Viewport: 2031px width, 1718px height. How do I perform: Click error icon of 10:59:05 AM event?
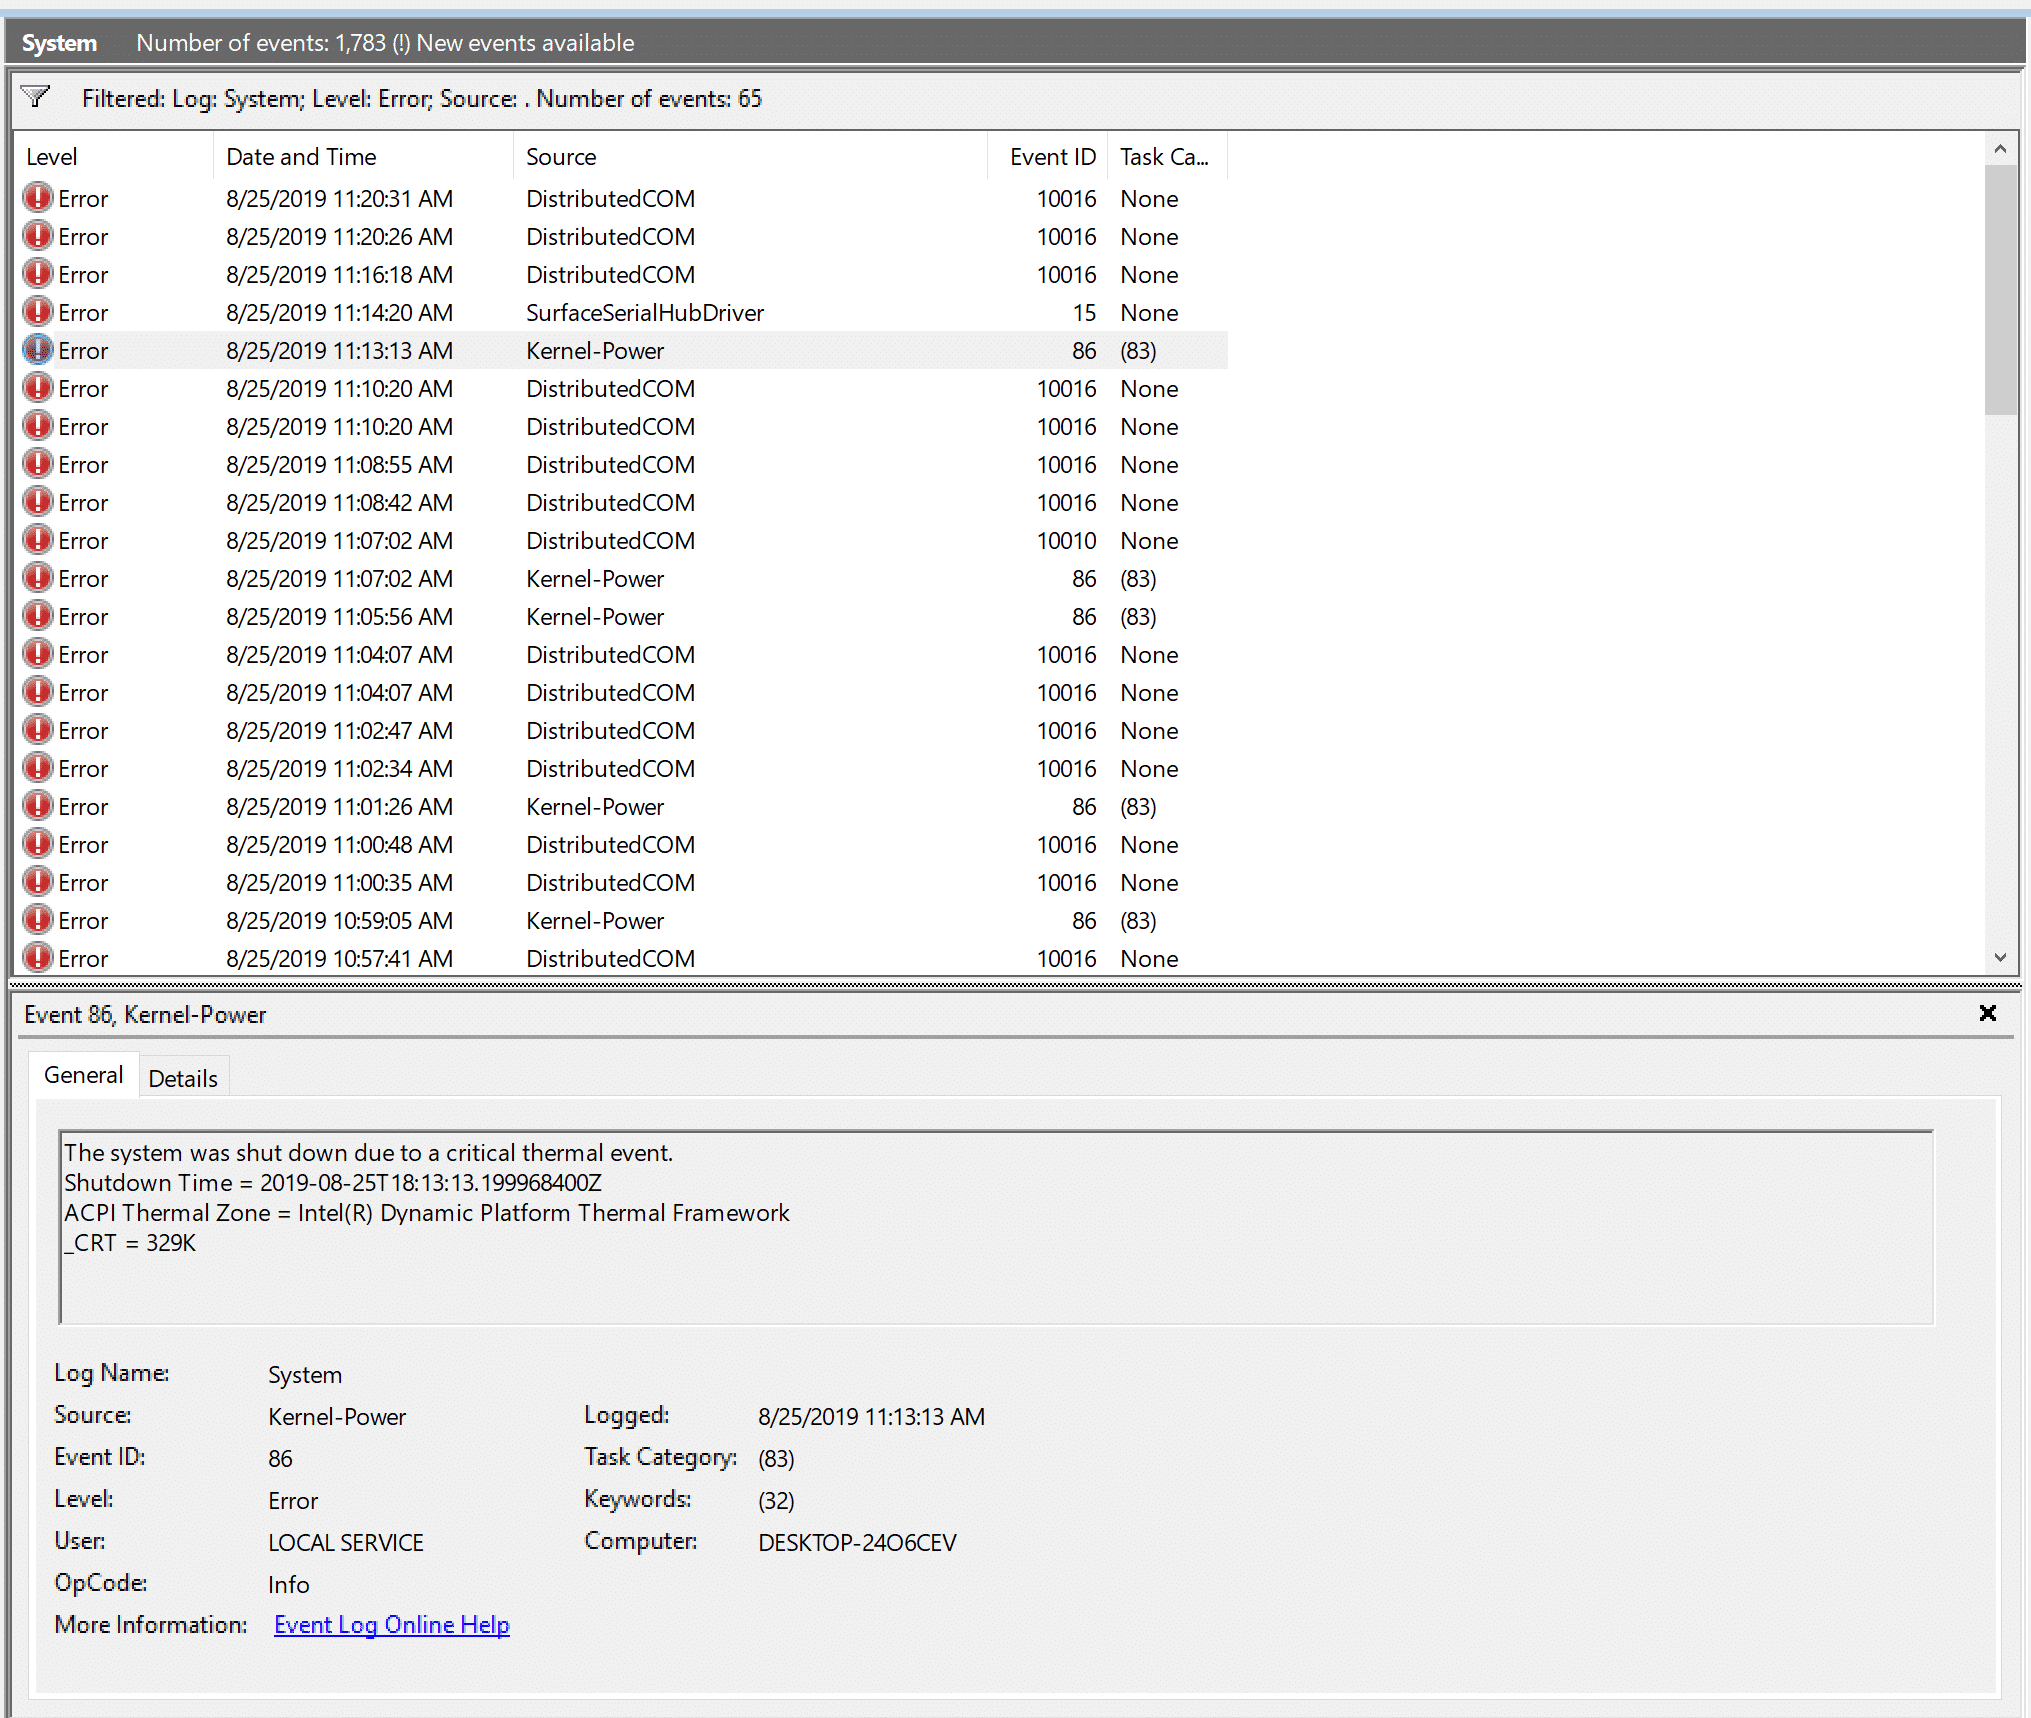(38, 920)
